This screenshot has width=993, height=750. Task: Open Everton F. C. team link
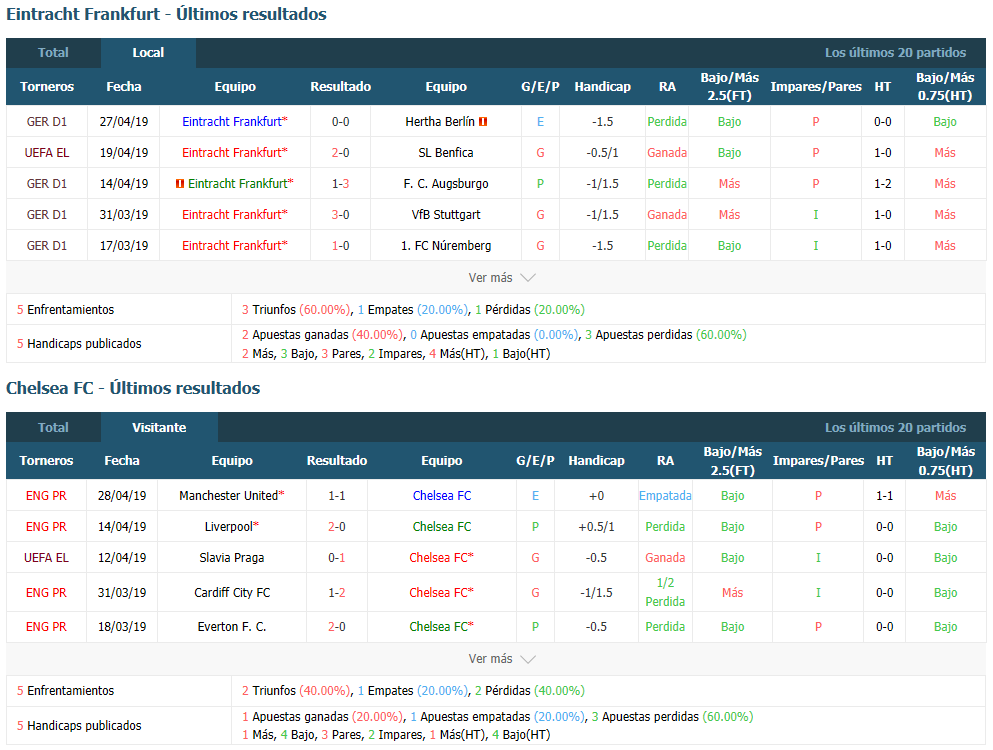click(x=232, y=627)
